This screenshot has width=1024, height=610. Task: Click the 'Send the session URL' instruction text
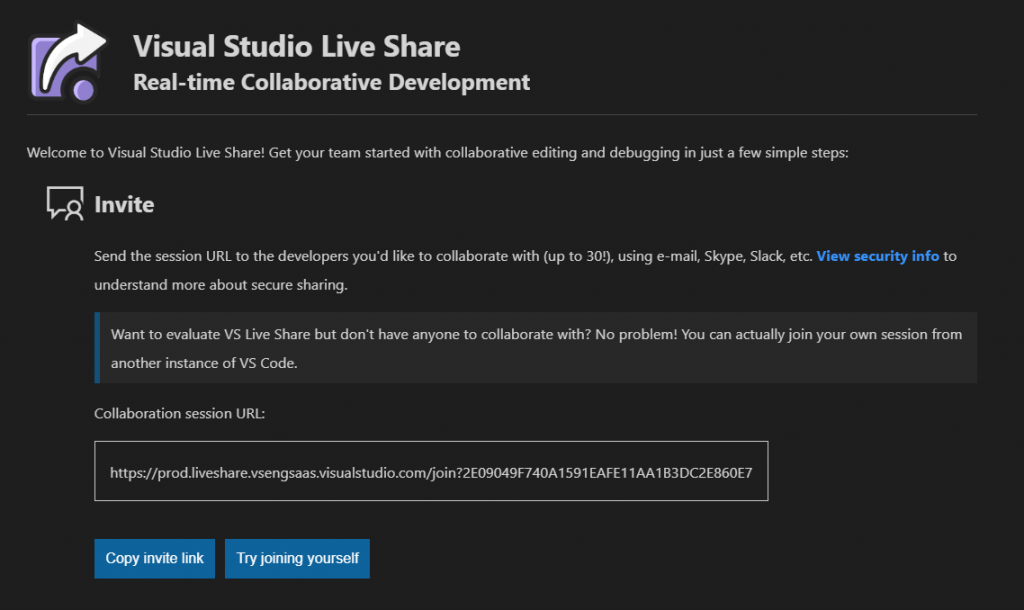tap(526, 270)
